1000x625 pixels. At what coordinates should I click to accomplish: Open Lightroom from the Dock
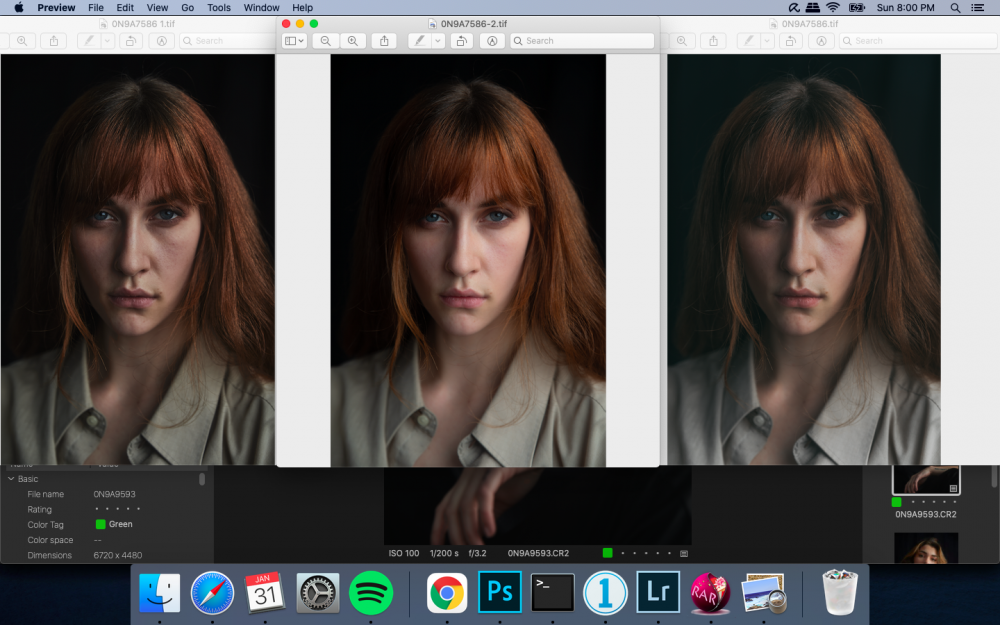click(x=658, y=592)
